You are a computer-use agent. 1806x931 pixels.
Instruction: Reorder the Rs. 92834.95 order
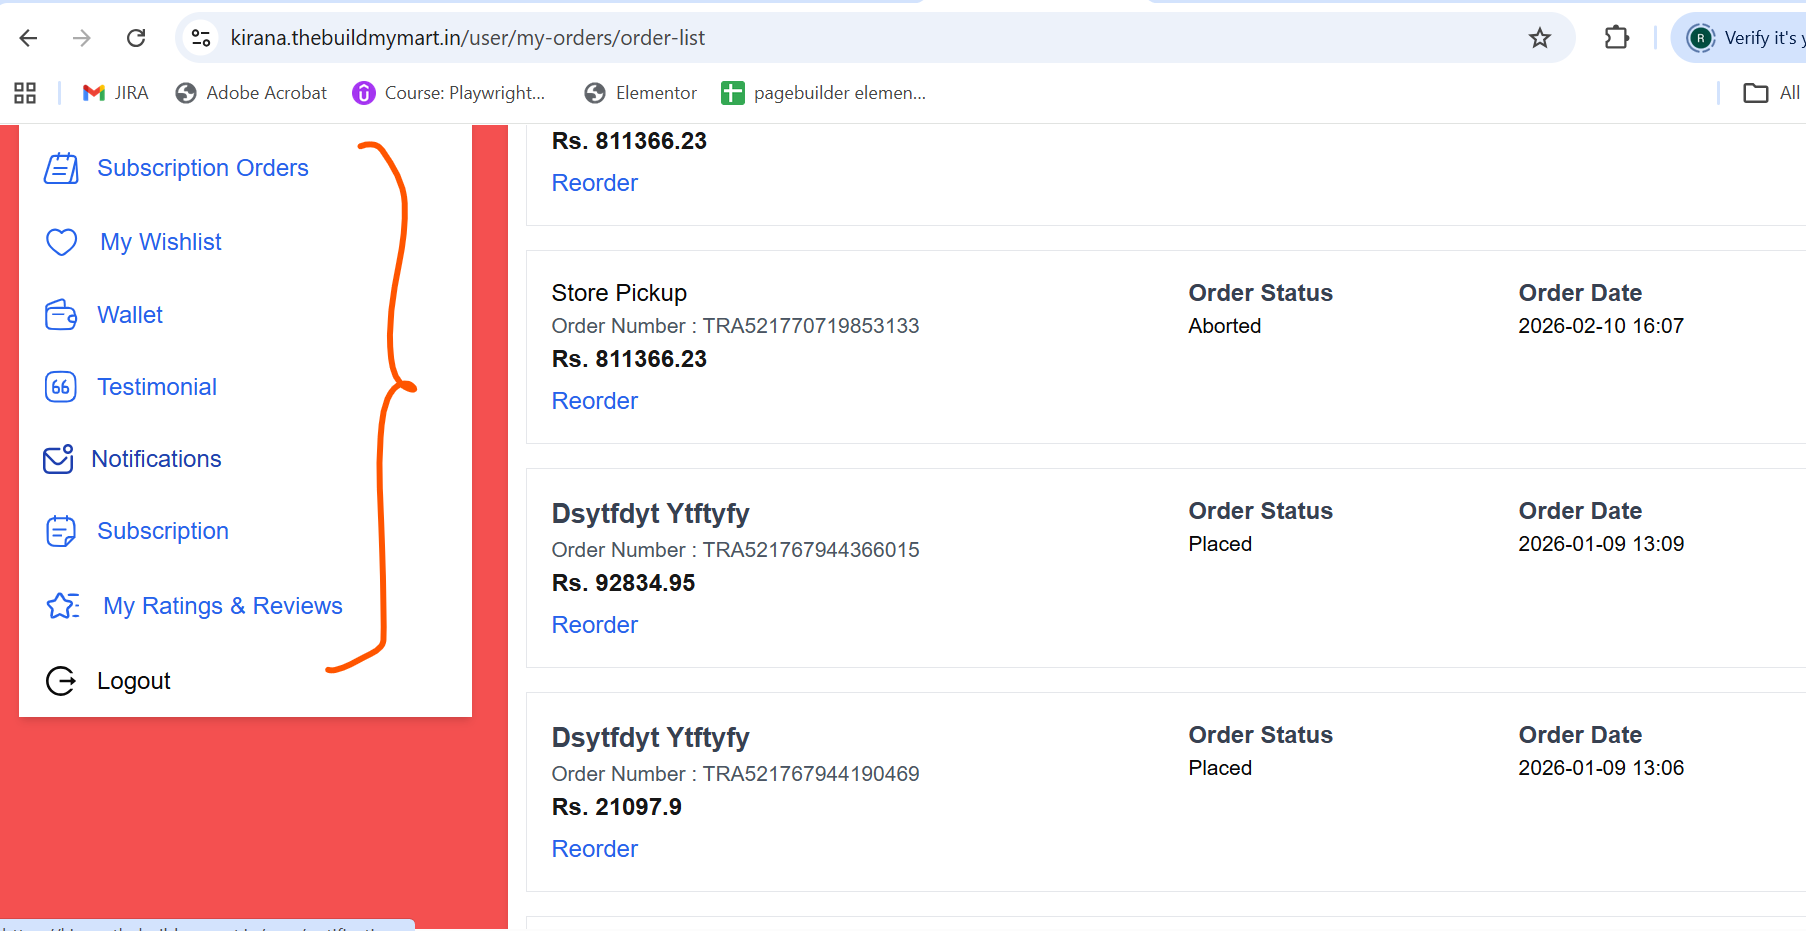pyautogui.click(x=594, y=625)
